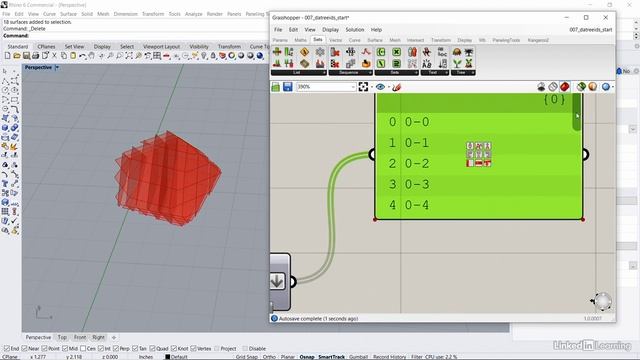The image size is (640, 360).
Task: Lock icon in Rhino toolbar
Action: tap(213, 56)
